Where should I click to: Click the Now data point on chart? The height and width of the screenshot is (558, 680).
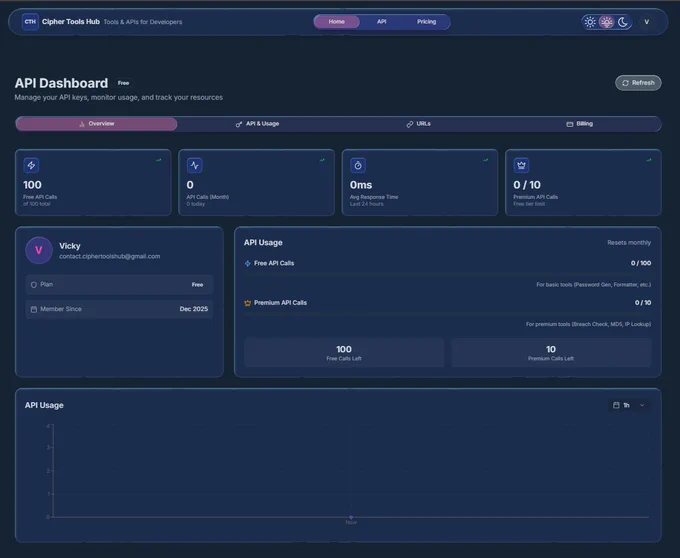tap(351, 517)
